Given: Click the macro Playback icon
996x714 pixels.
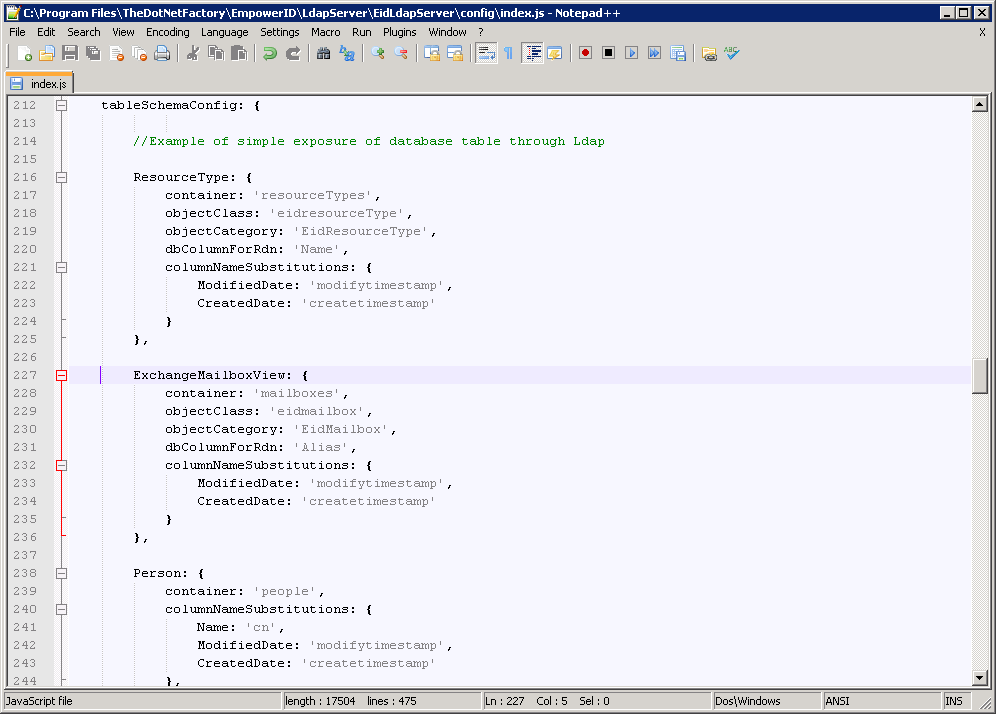Looking at the screenshot, I should click(x=631, y=53).
